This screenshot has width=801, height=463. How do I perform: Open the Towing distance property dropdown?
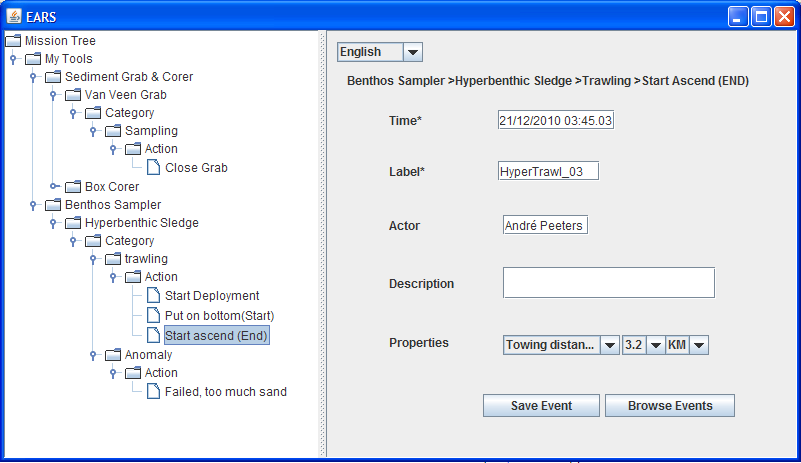pyautogui.click(x=609, y=345)
